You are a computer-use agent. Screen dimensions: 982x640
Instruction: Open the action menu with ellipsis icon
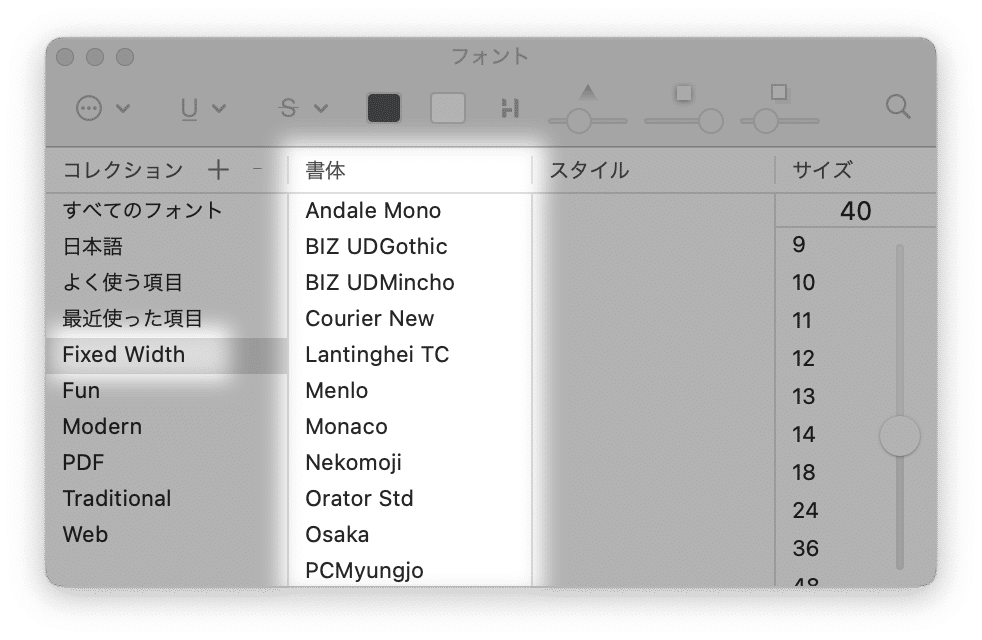click(x=88, y=108)
